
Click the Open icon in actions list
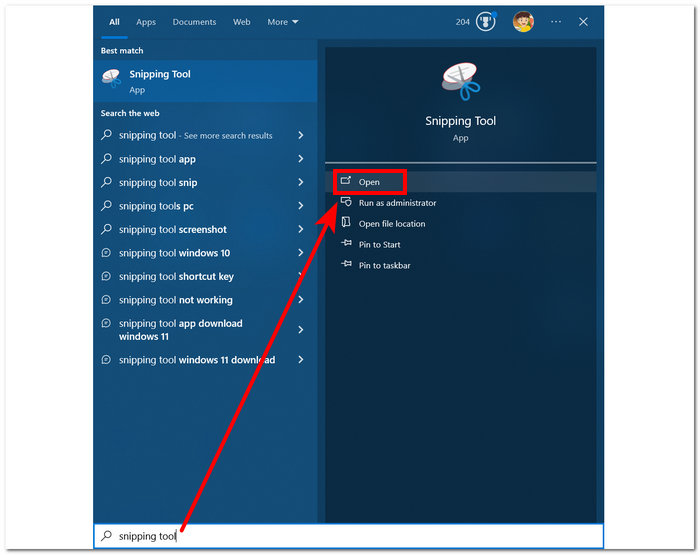346,181
